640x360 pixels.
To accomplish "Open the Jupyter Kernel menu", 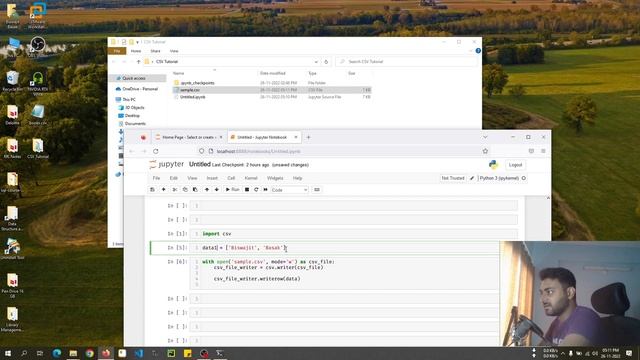I will click(x=251, y=178).
